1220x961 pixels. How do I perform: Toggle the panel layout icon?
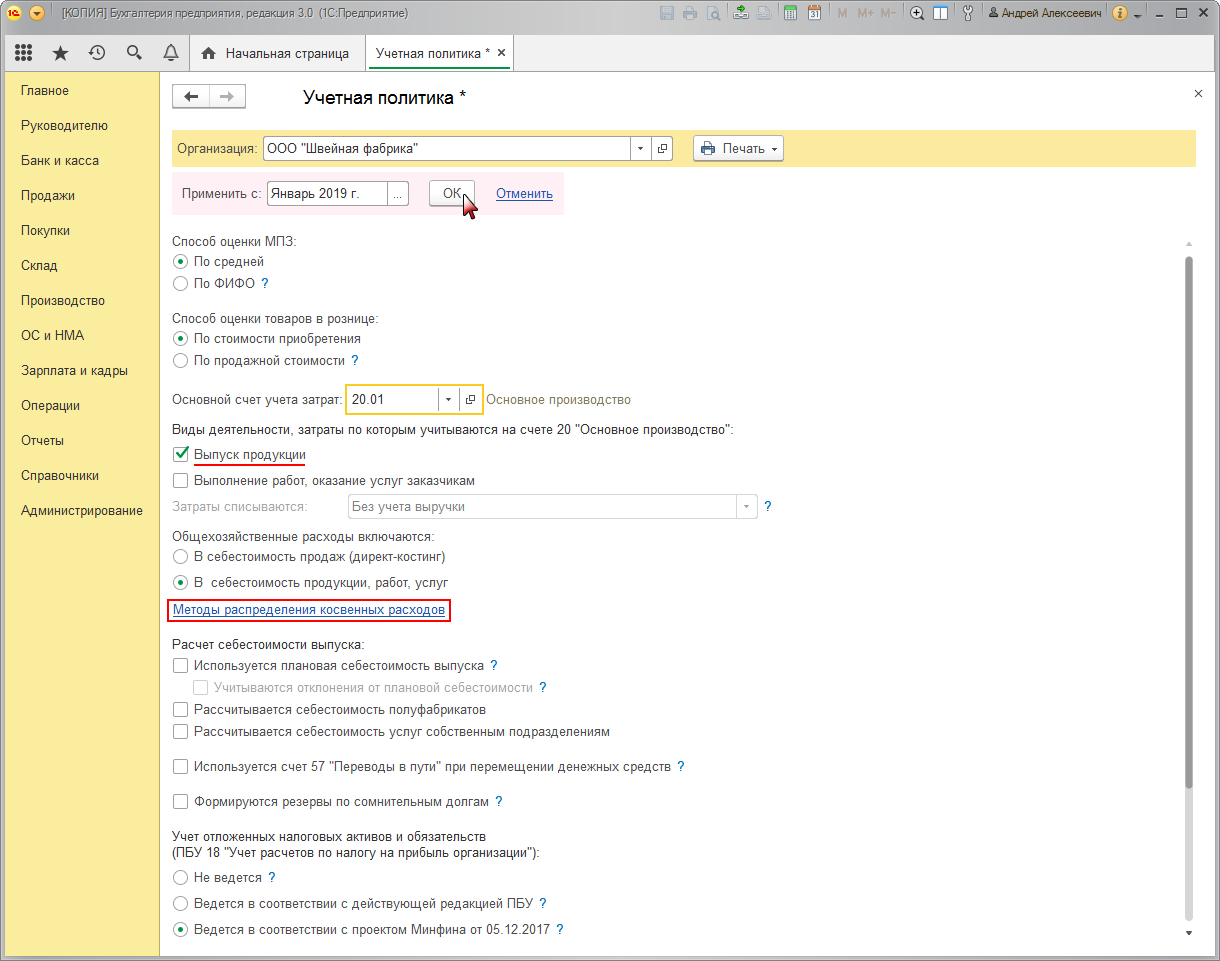(x=940, y=13)
